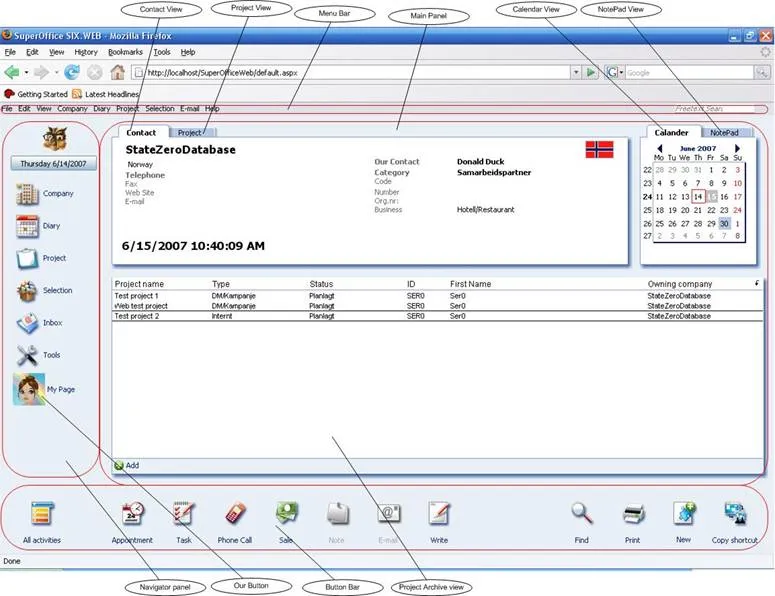Open the Bookmarks menu in Firefox
Image resolution: width=775 pixels, height=596 pixels.
(125, 52)
